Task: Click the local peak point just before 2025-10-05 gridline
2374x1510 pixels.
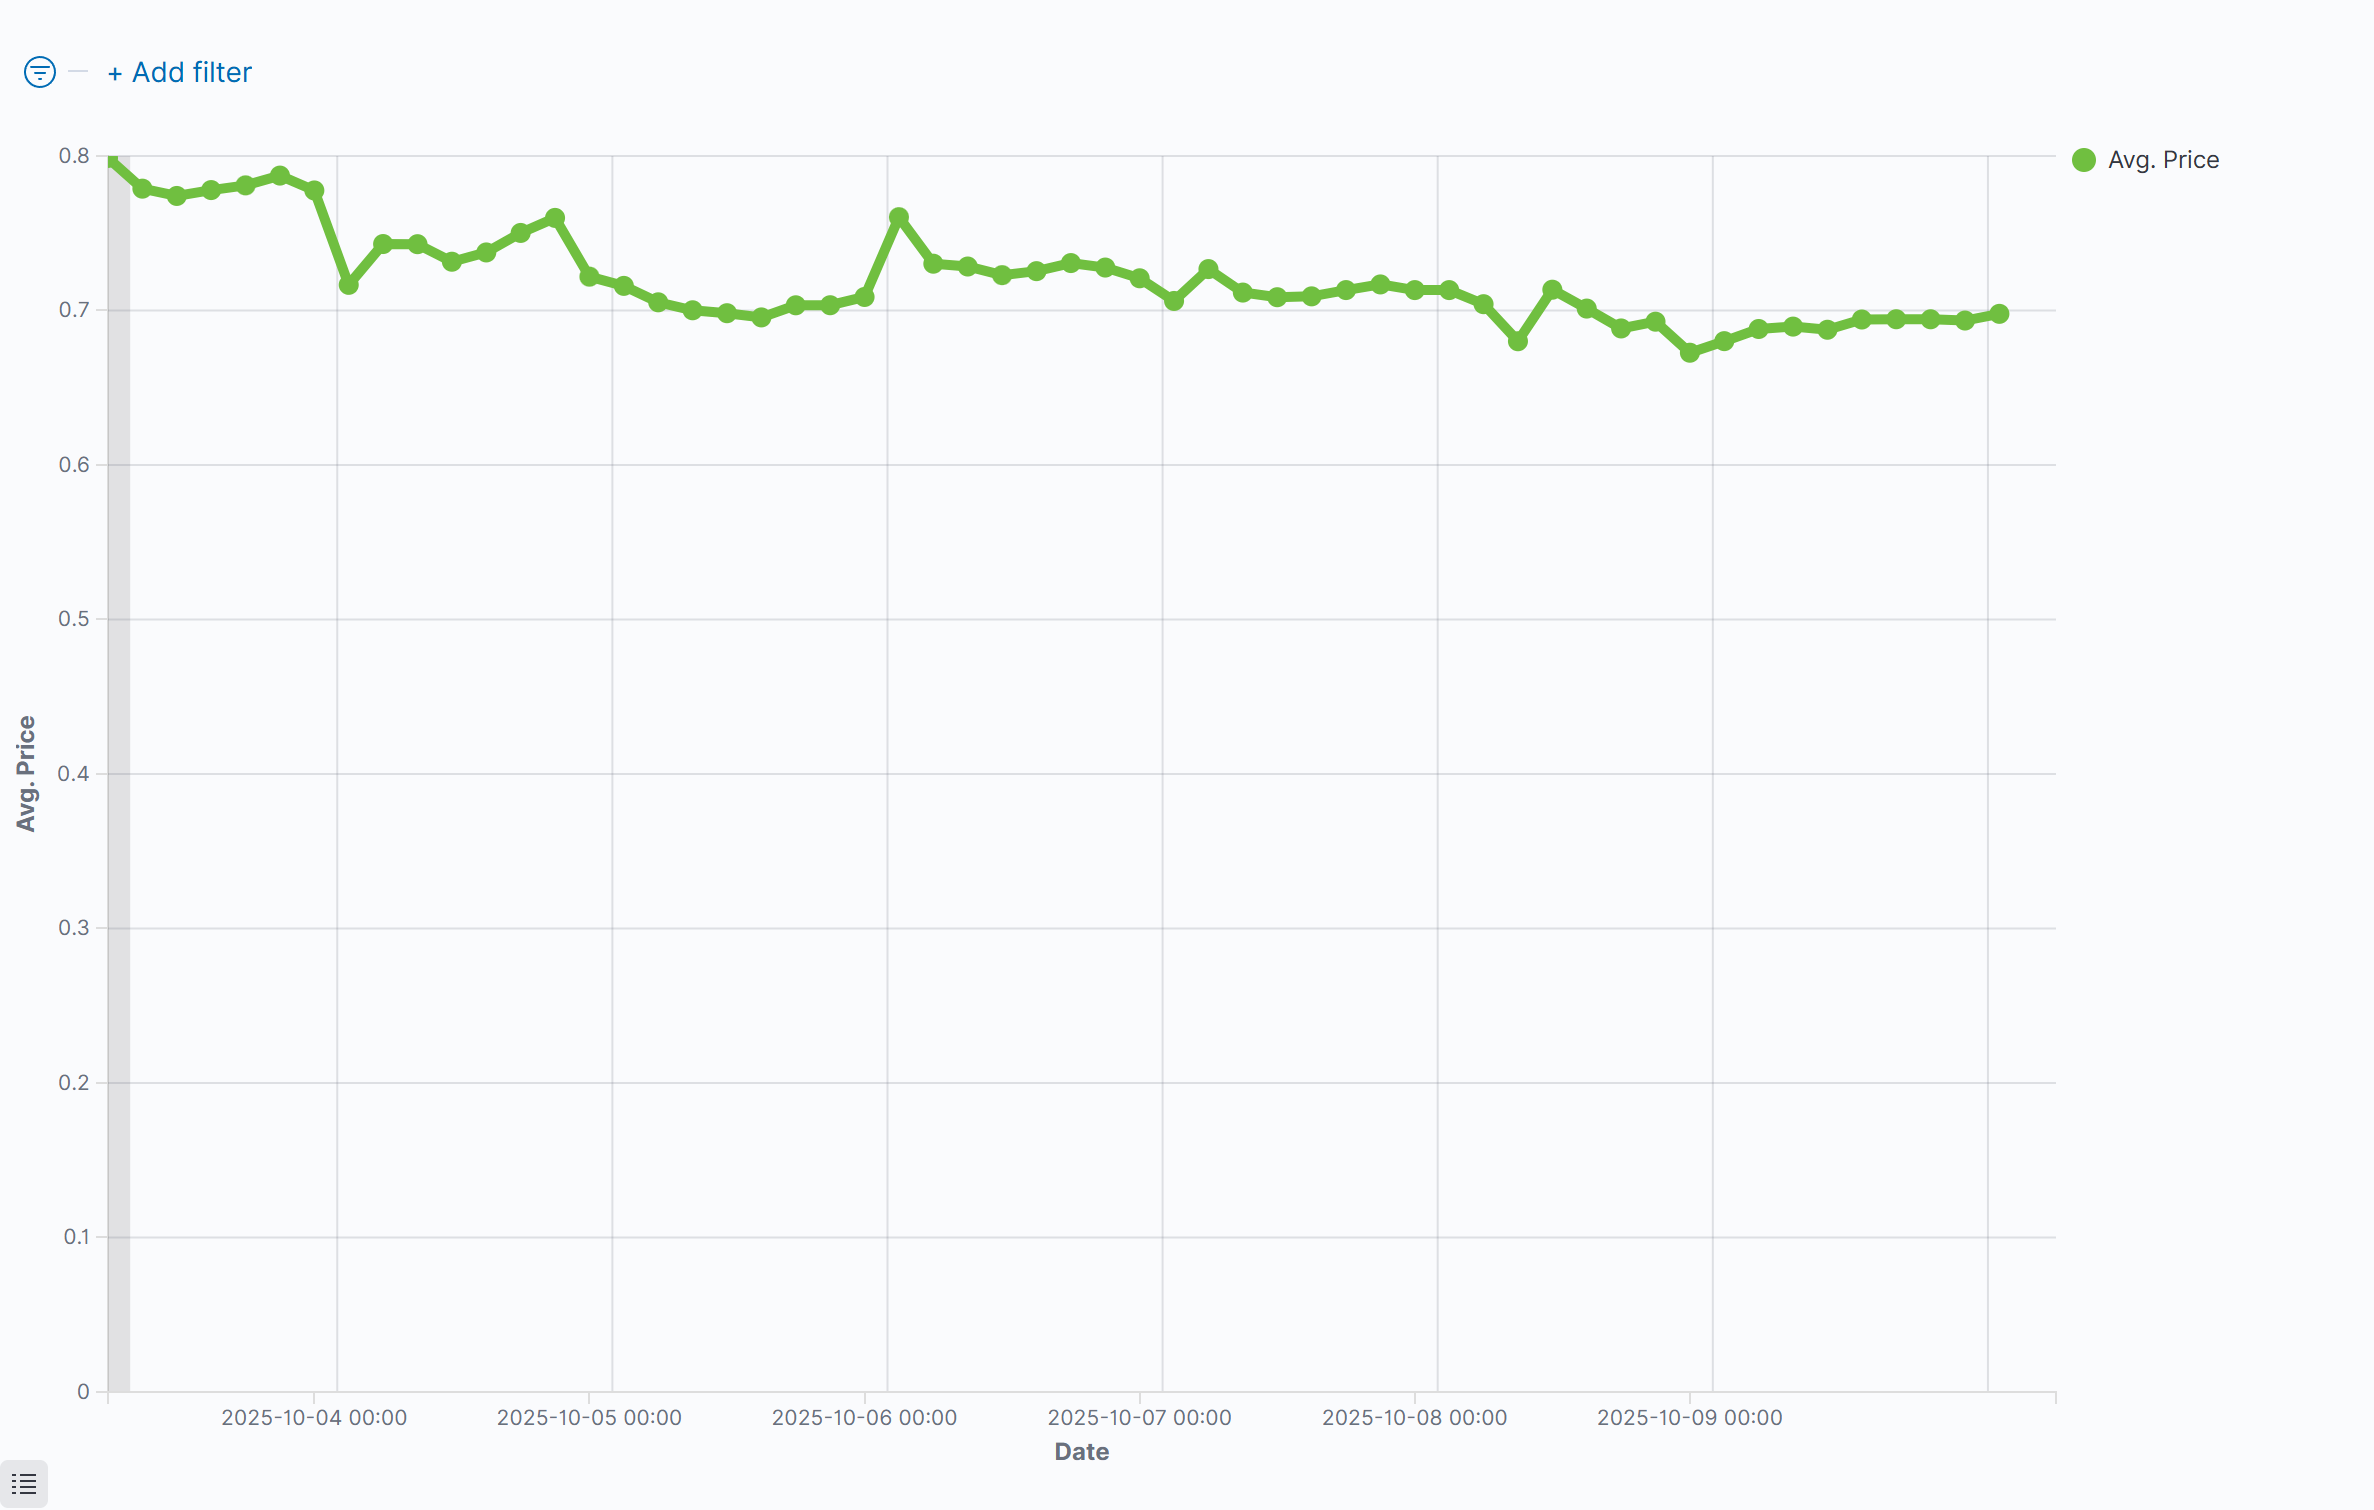Action: coord(555,218)
